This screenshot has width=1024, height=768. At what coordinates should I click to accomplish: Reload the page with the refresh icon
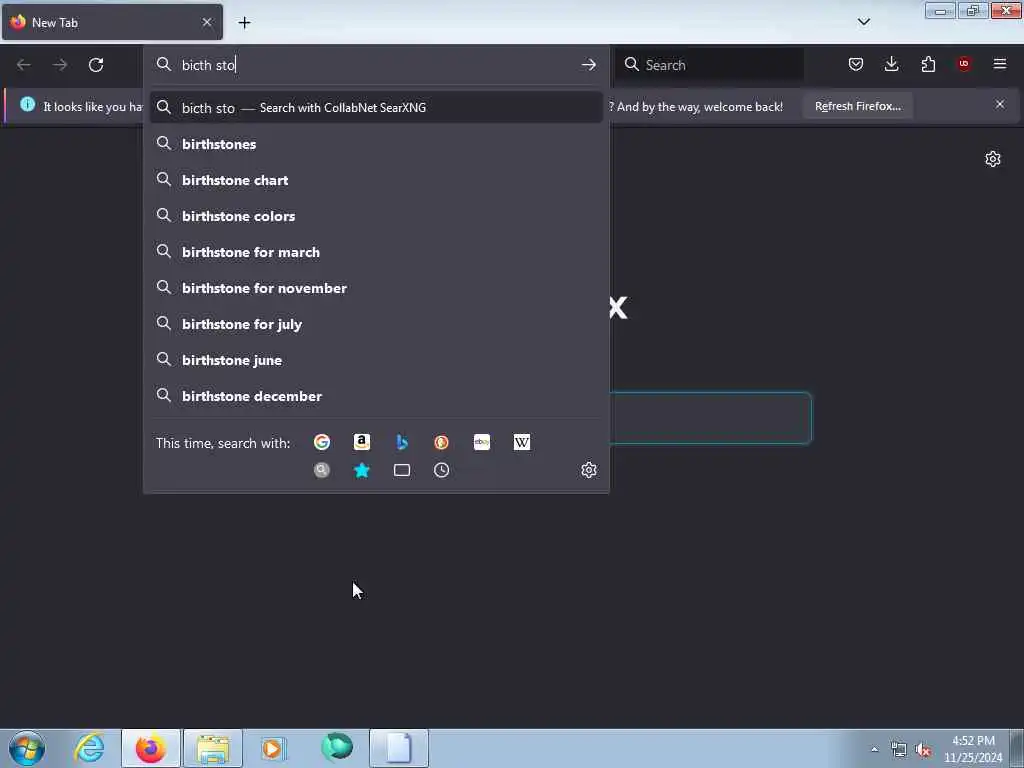click(96, 65)
